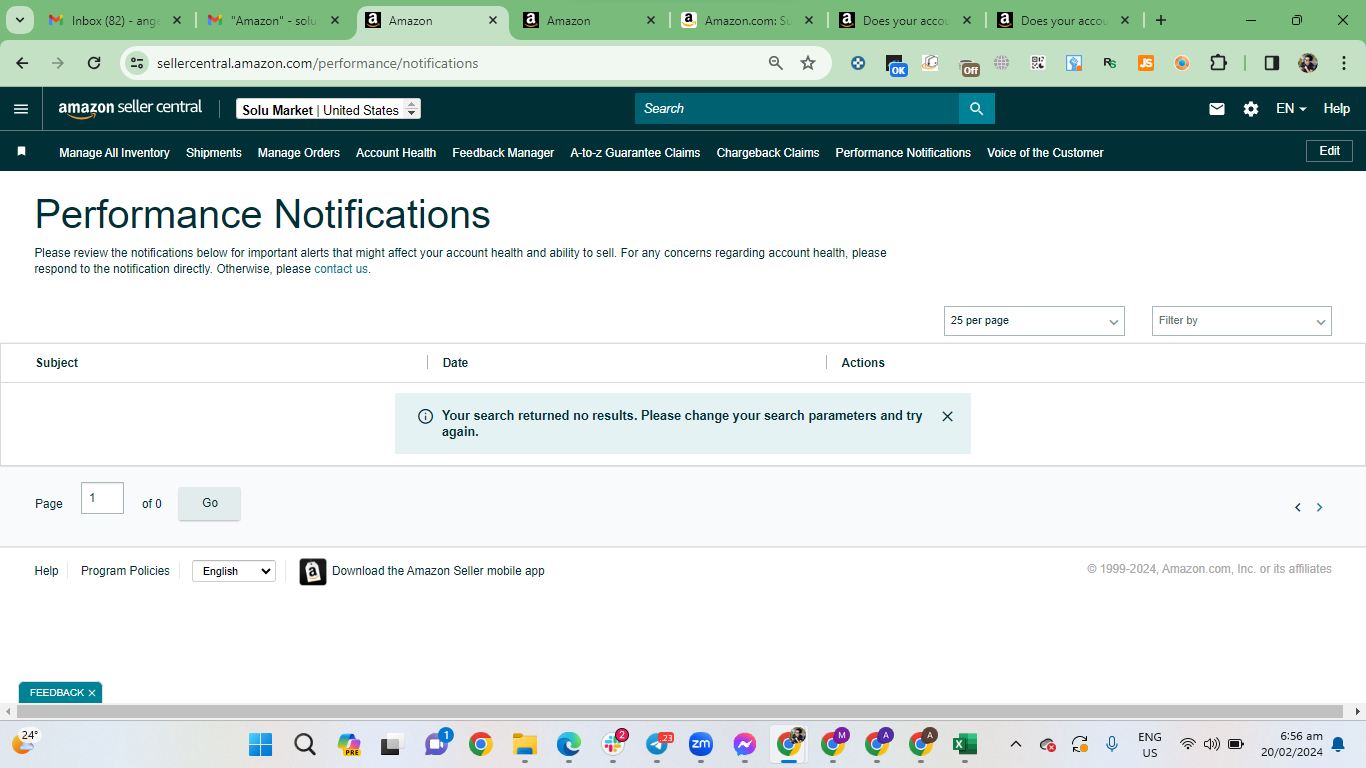Click the bookmark flag icon in navigation

pos(21,152)
